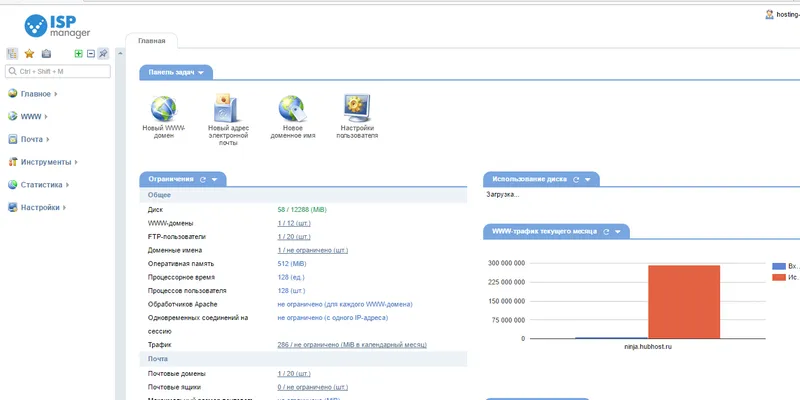Click the ninja.hubhost.ru chart label
This screenshot has height=400, width=800.
coord(648,346)
